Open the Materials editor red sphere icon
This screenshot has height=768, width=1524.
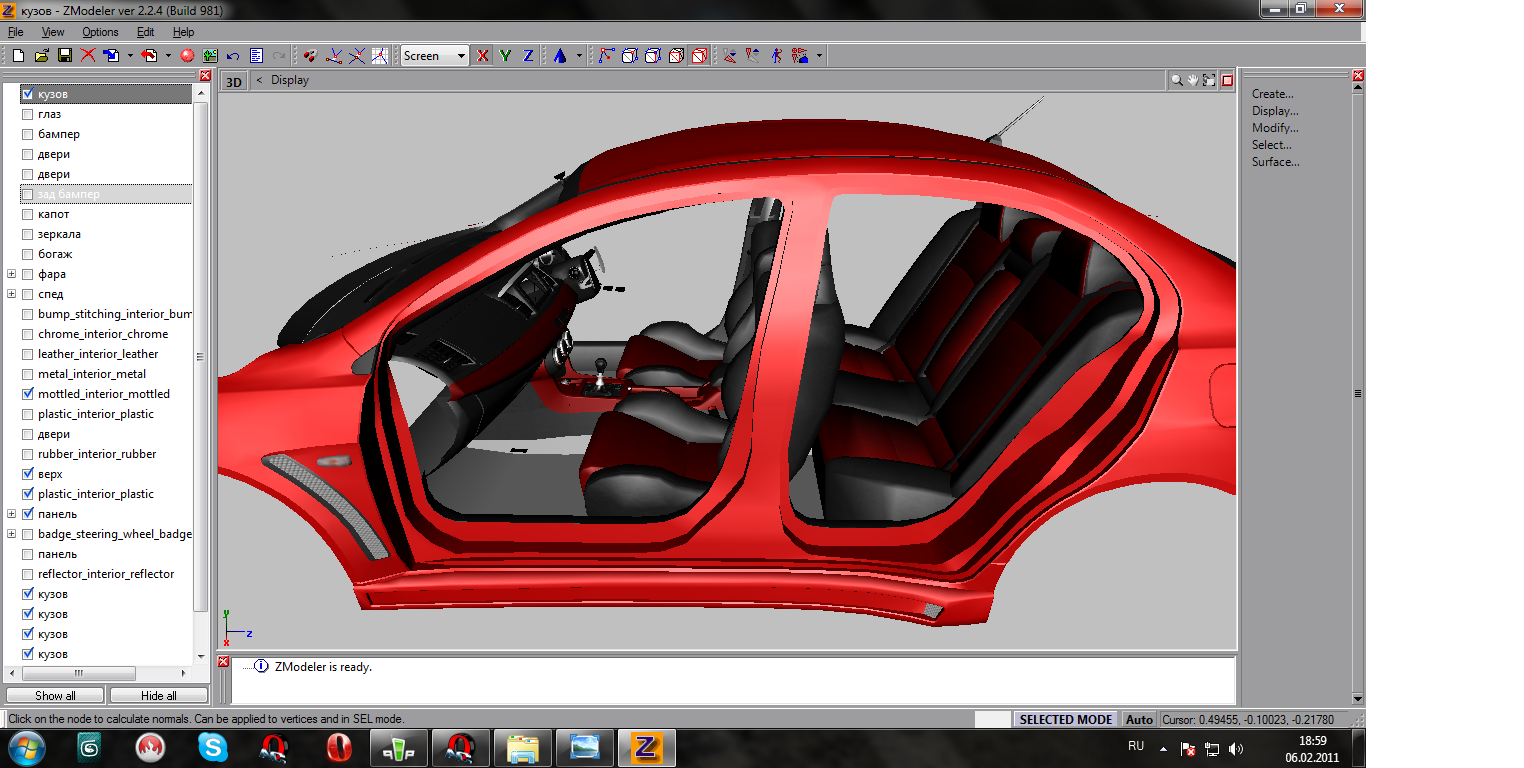(187, 56)
